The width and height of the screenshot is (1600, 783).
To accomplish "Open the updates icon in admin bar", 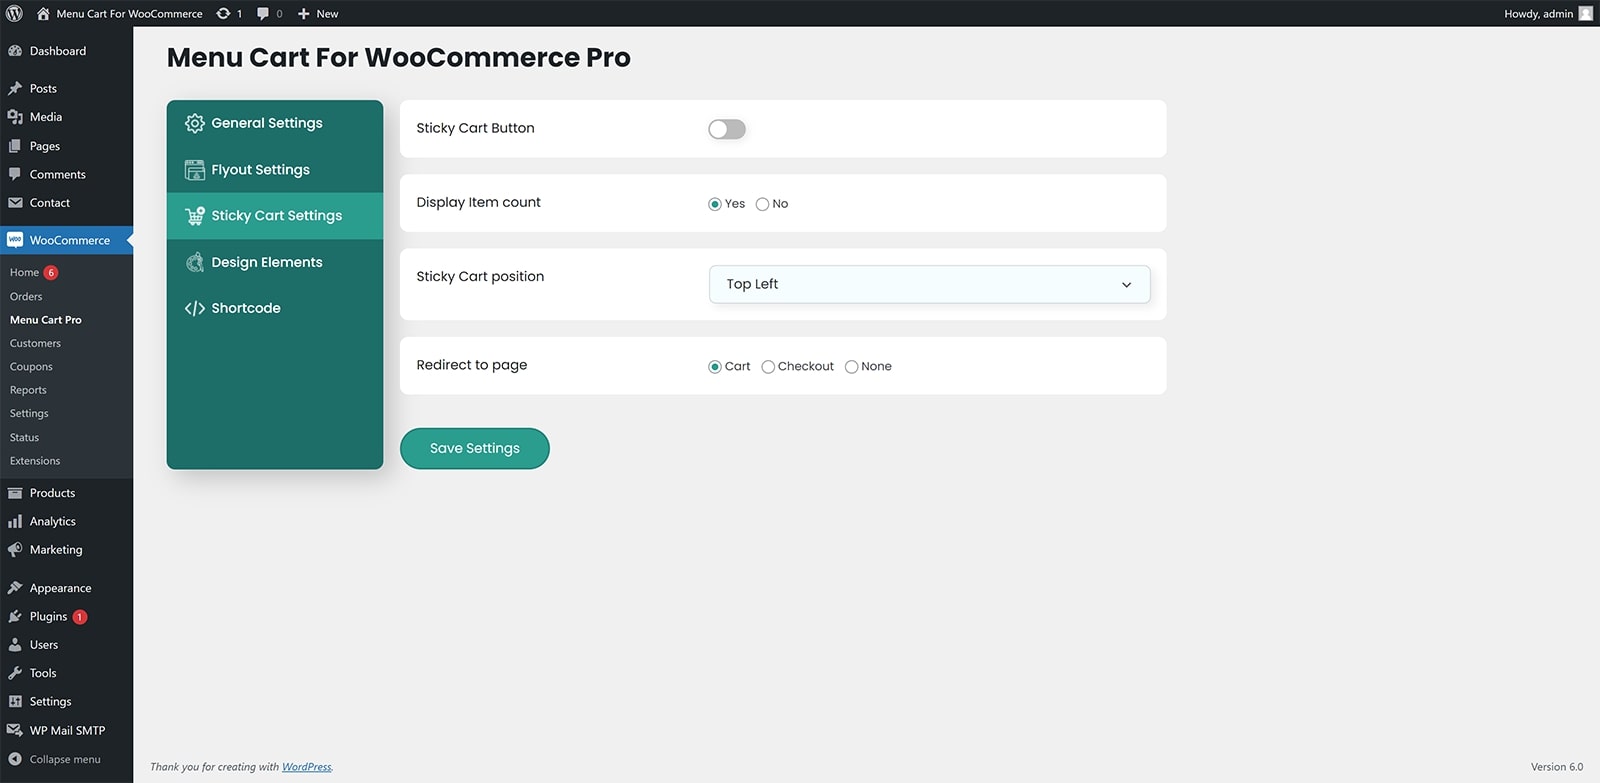I will click(x=223, y=14).
